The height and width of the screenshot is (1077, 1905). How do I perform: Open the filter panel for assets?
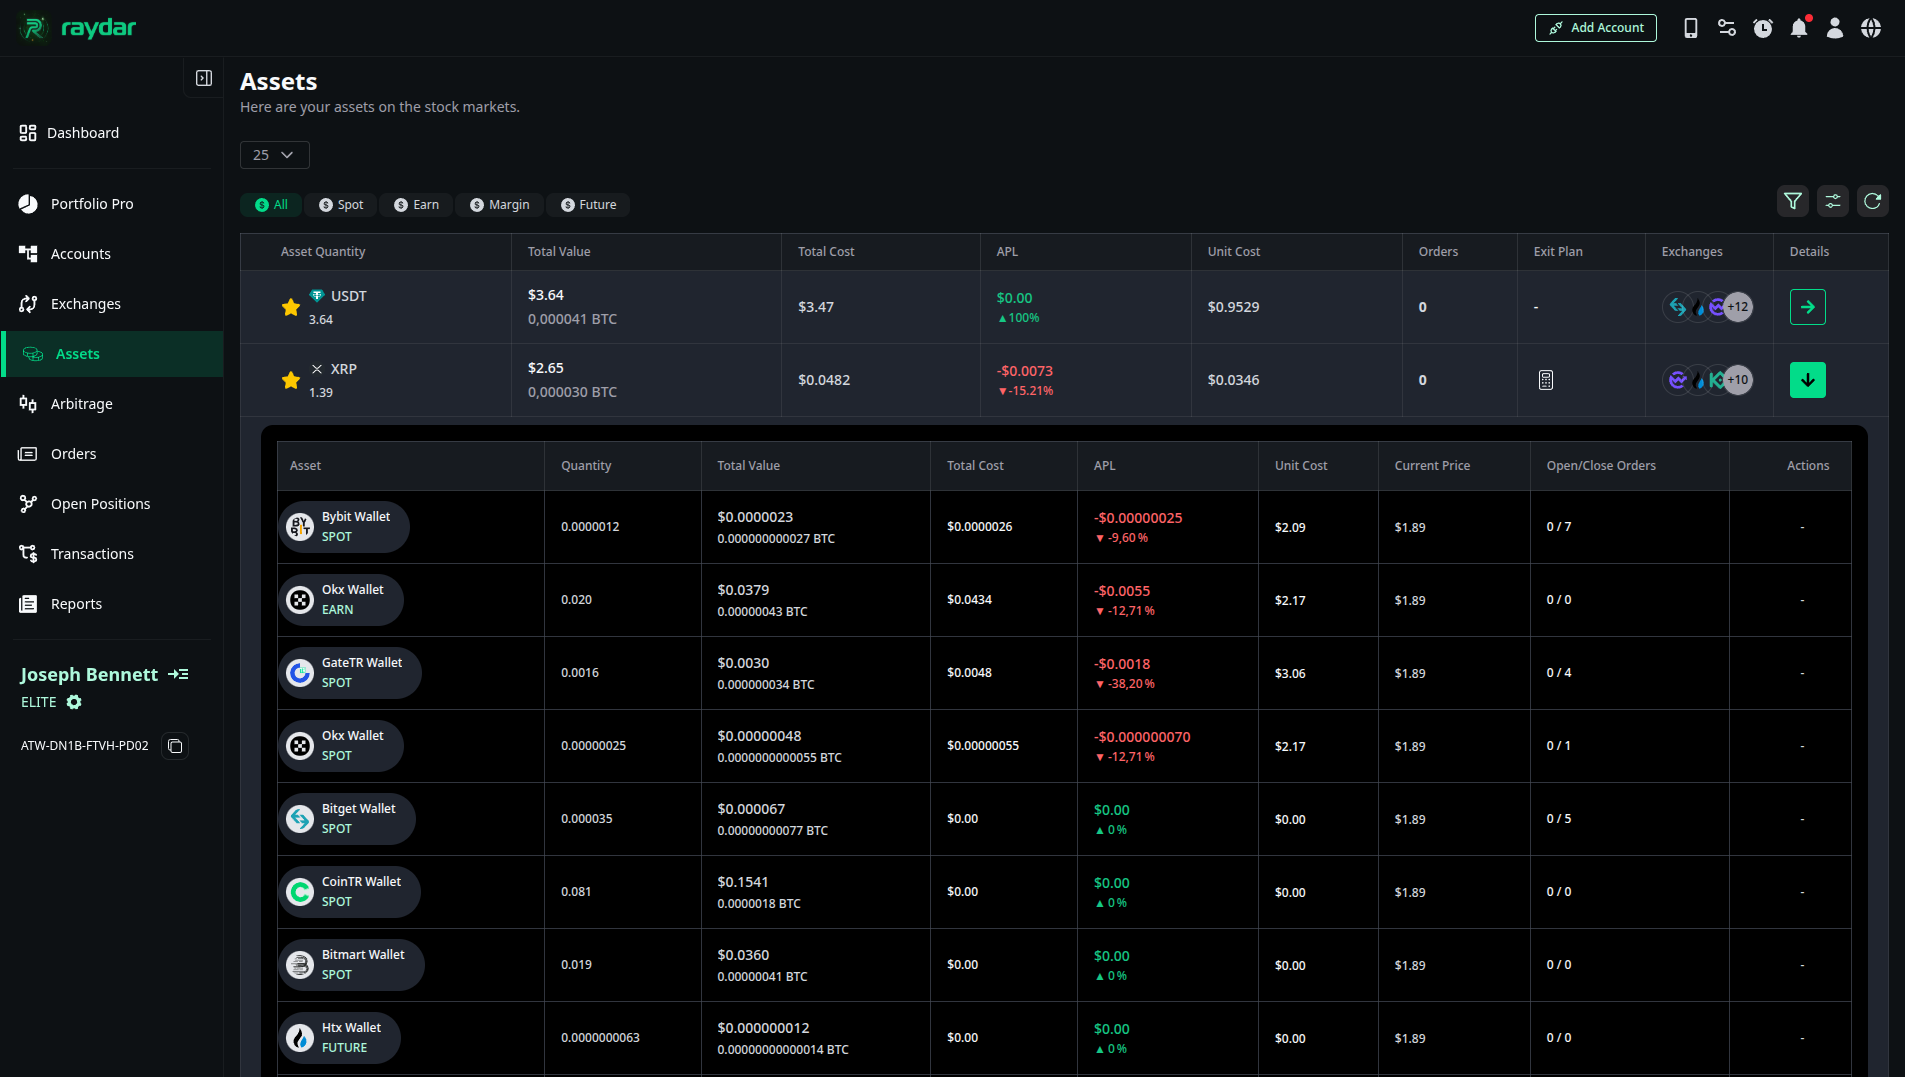point(1793,201)
